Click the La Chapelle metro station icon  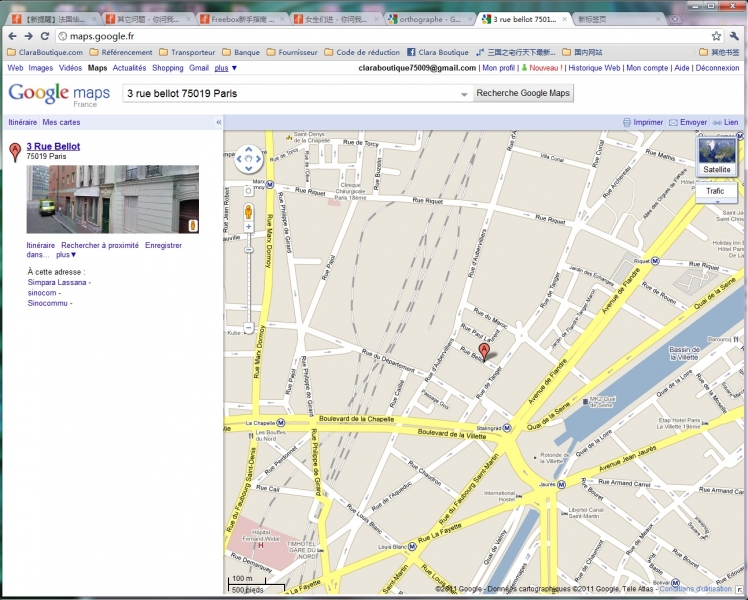[280, 423]
